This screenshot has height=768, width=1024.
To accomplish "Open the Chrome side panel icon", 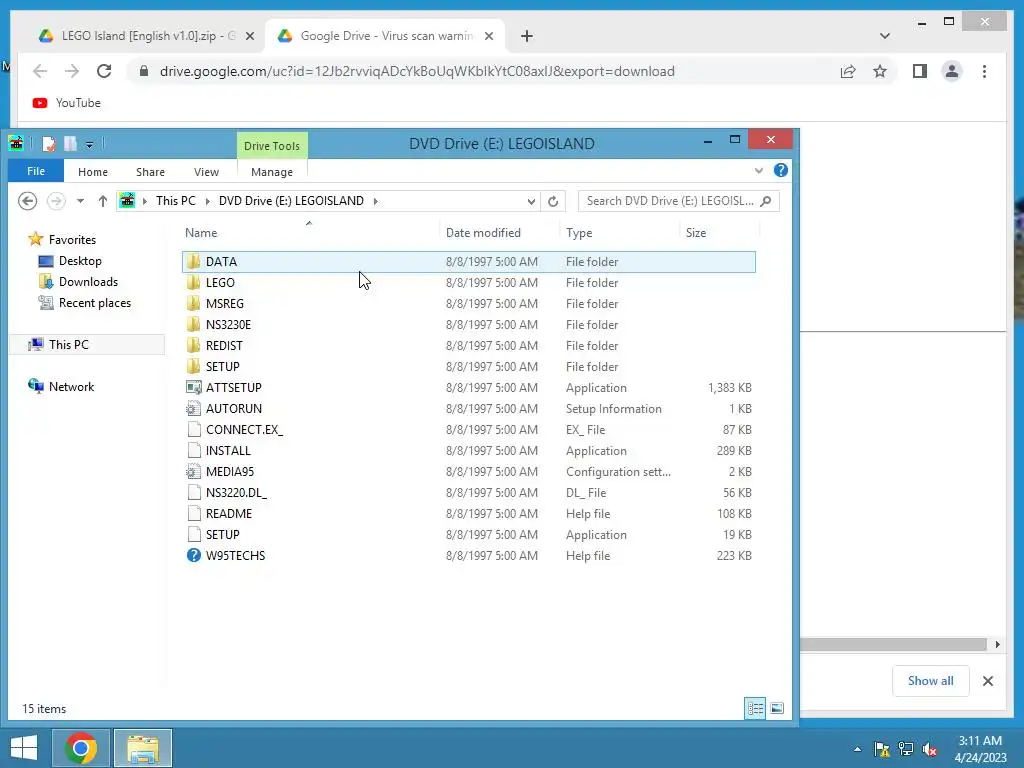I will point(920,71).
